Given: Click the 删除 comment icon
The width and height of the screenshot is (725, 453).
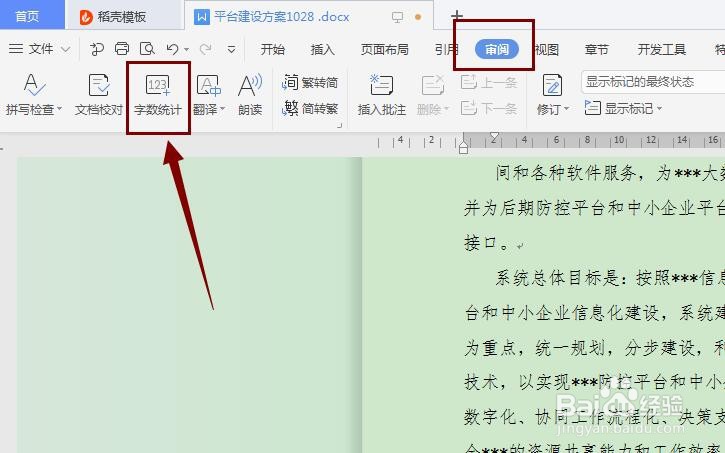Looking at the screenshot, I should click(432, 86).
